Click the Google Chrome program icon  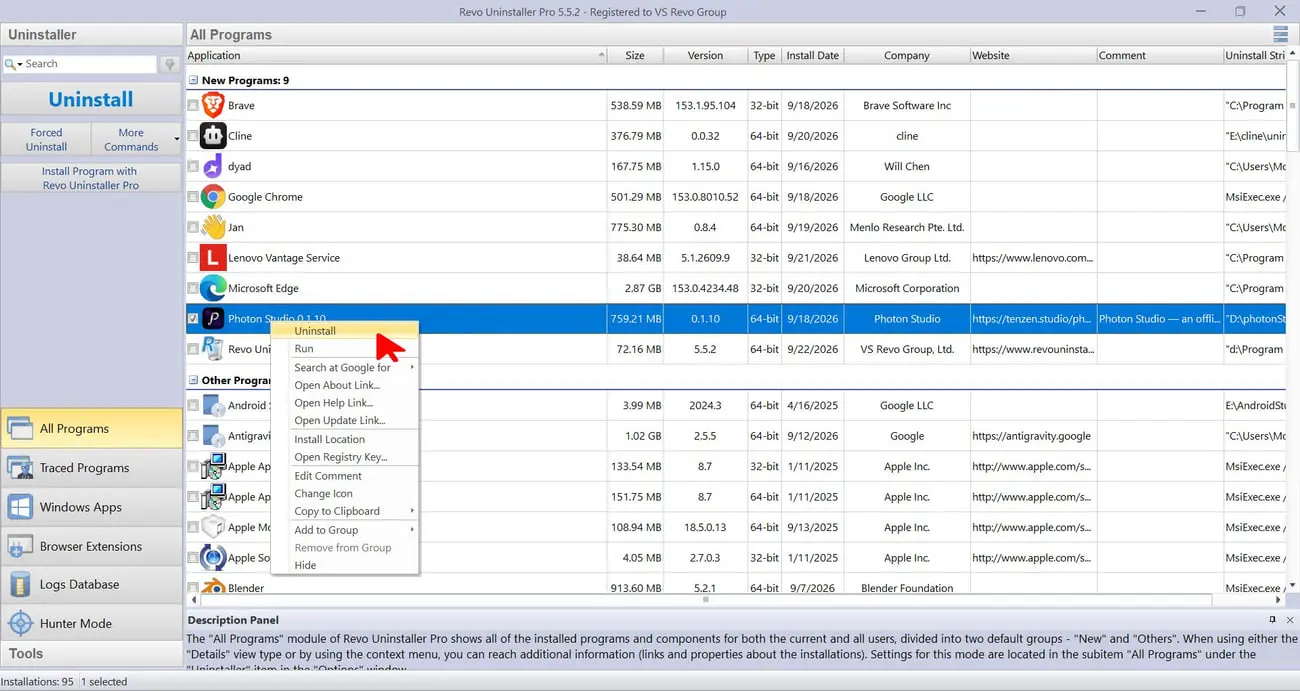[x=213, y=196]
